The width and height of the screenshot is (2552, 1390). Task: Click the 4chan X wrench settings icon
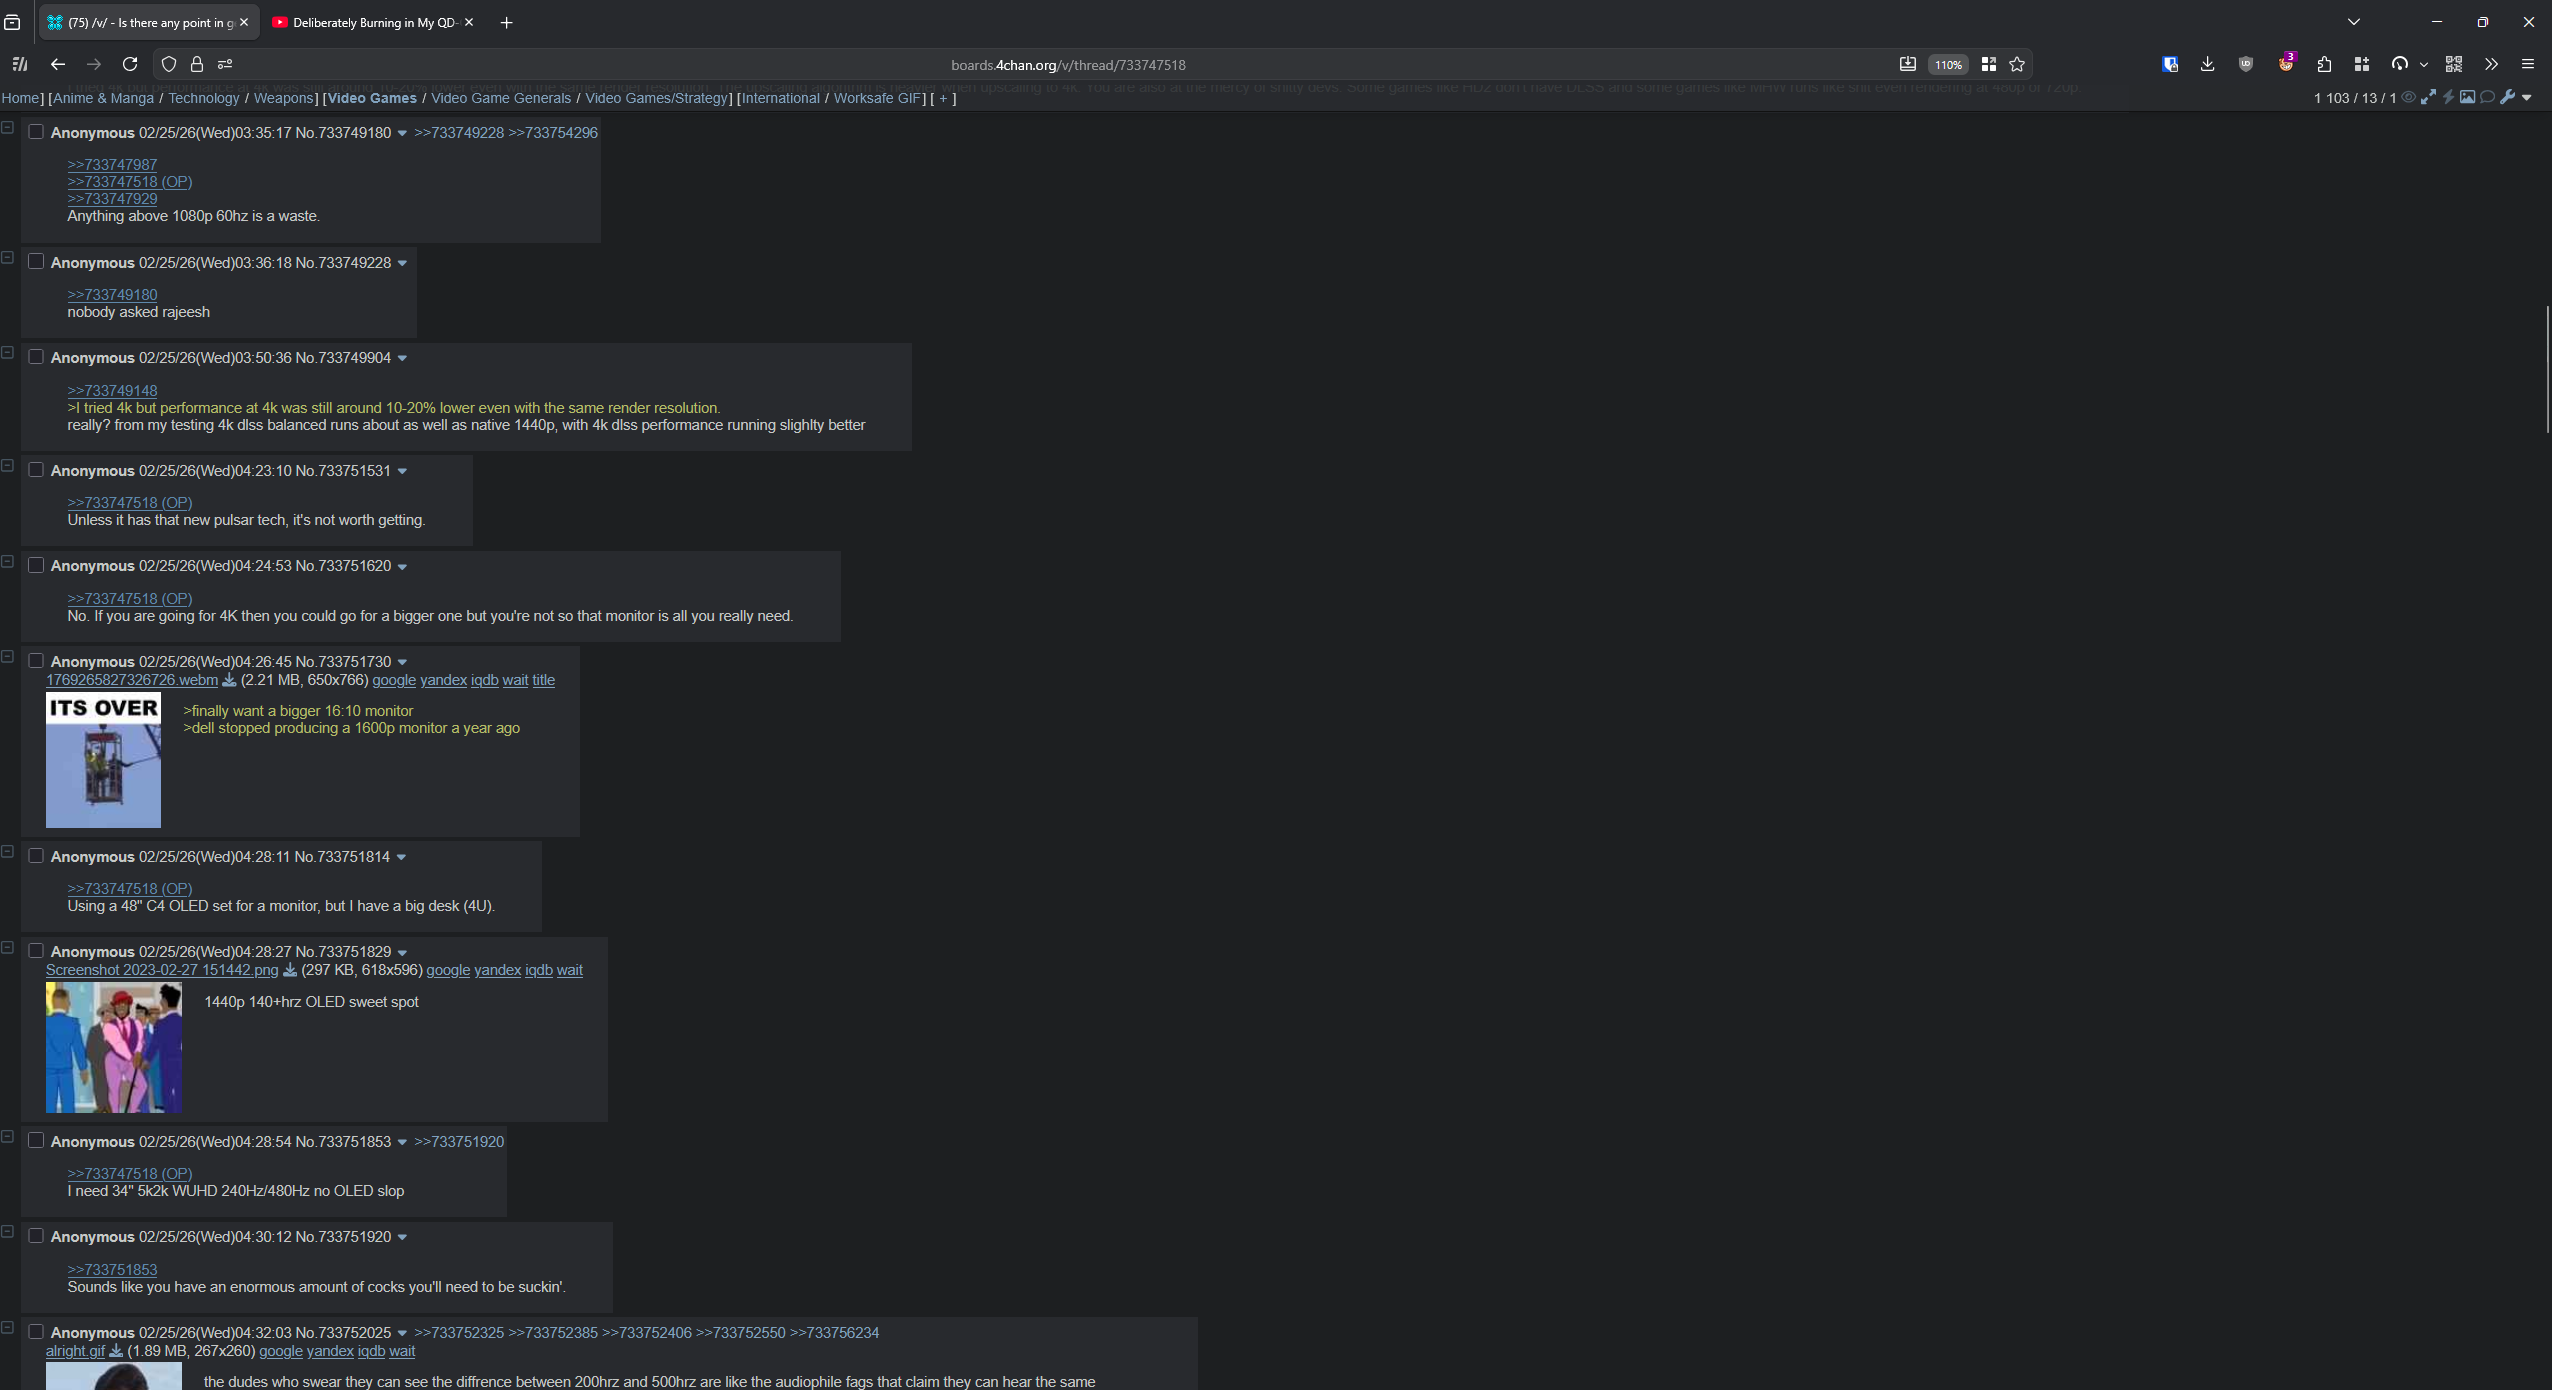tap(2507, 97)
